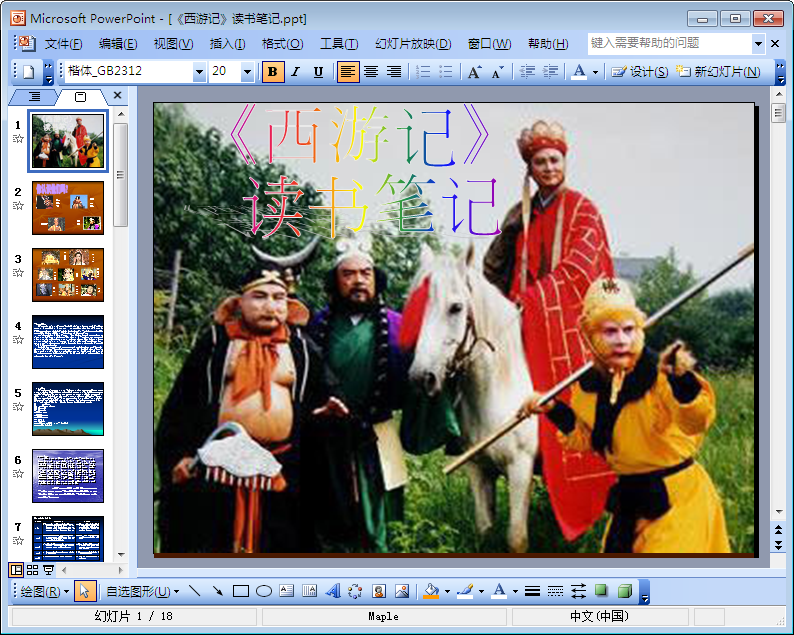794x635 pixels.
Task: Click the 设计 (Design) button
Action: pyautogui.click(x=640, y=72)
